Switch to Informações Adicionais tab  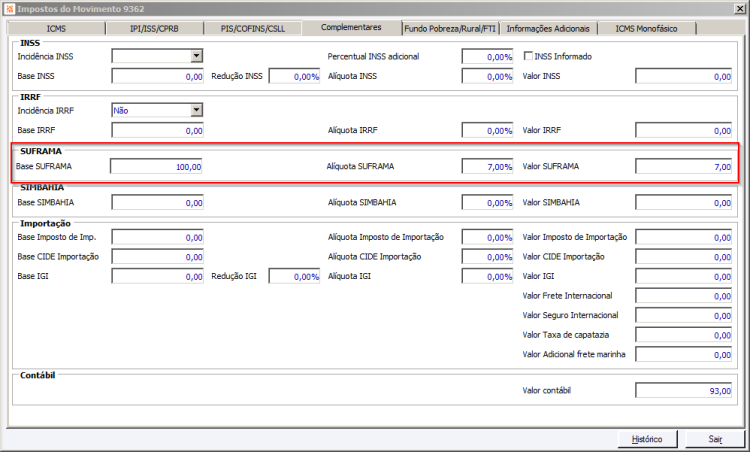click(548, 29)
